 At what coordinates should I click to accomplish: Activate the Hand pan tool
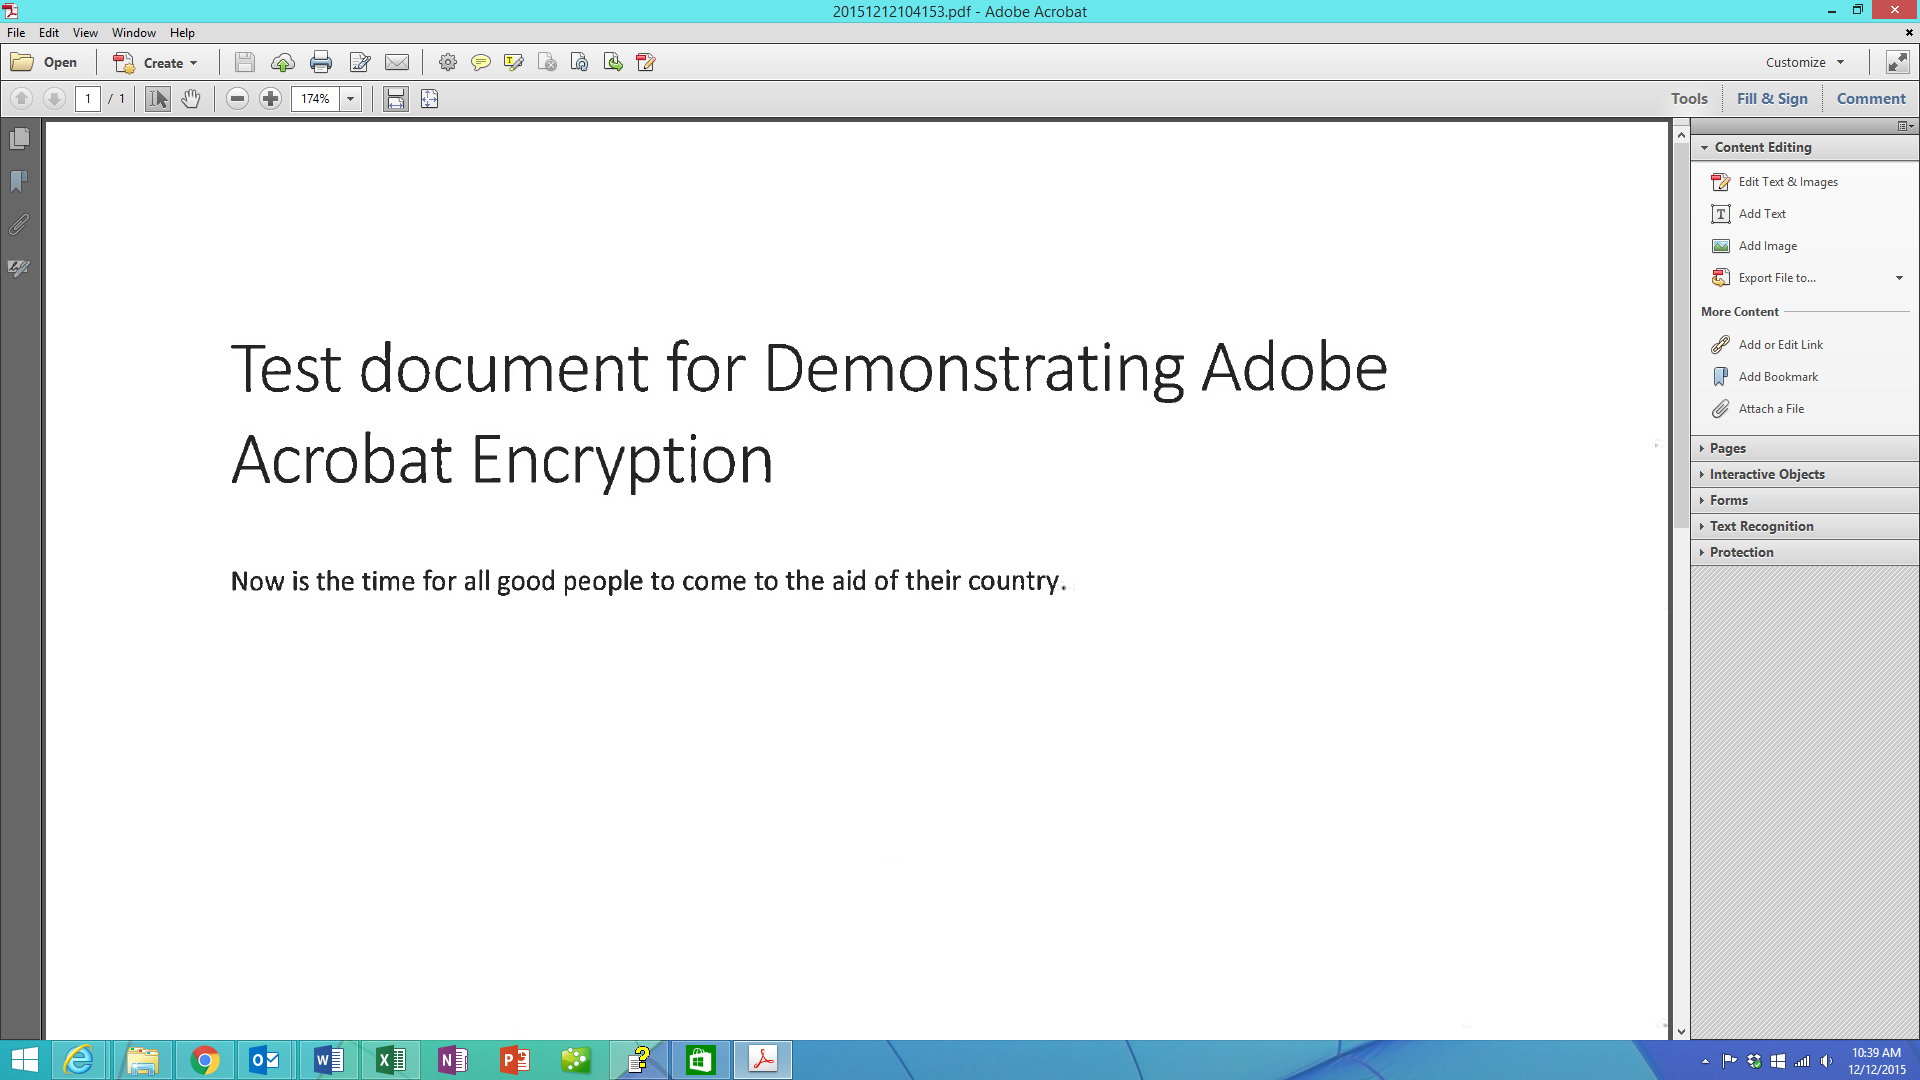191,98
